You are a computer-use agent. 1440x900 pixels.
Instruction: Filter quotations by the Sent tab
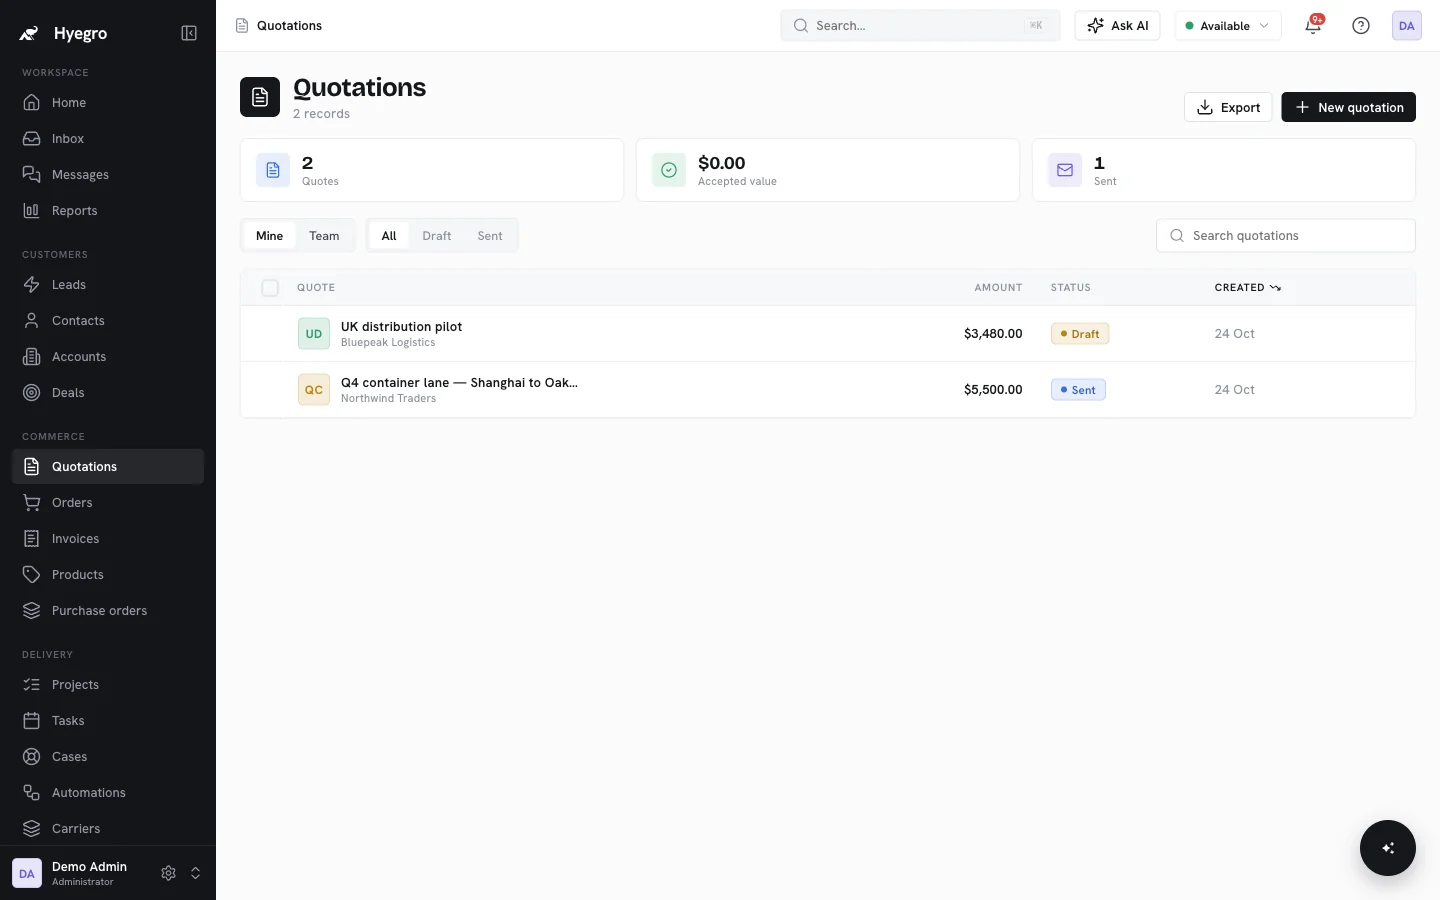point(490,236)
